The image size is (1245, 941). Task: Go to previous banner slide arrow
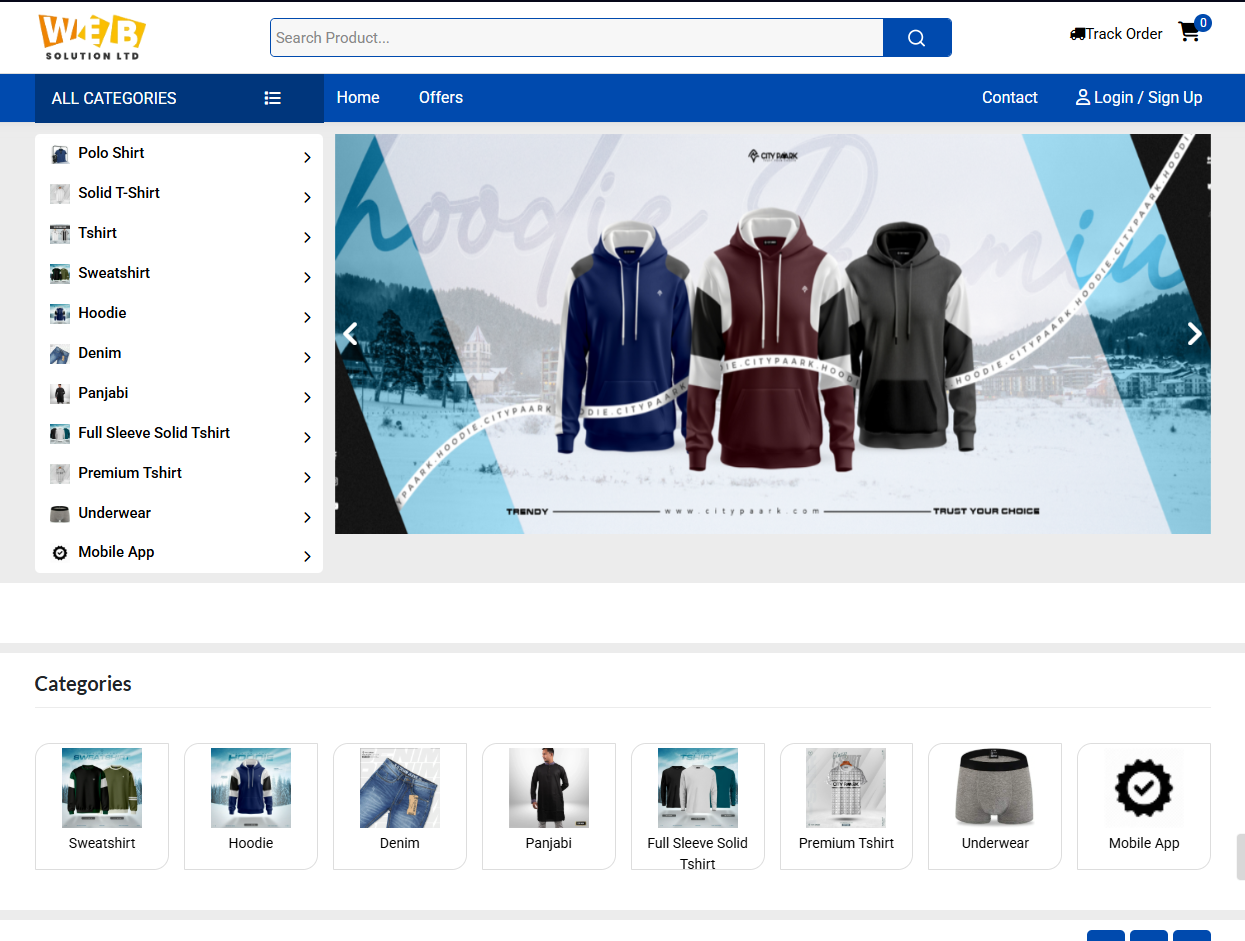point(350,334)
